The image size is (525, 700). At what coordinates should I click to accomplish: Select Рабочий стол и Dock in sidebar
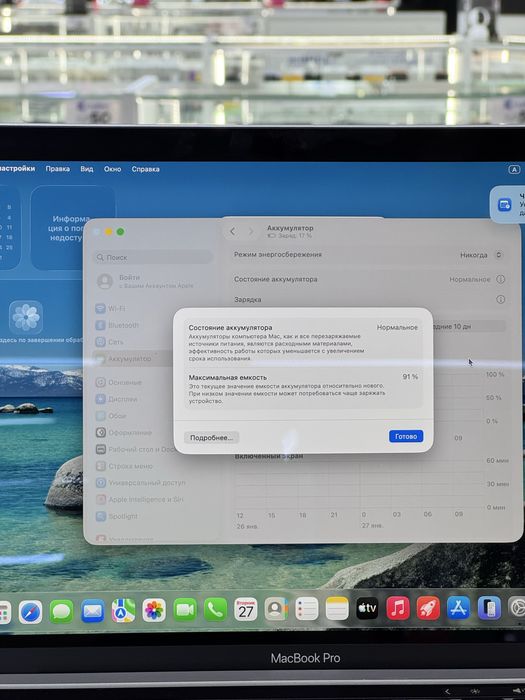point(136,449)
